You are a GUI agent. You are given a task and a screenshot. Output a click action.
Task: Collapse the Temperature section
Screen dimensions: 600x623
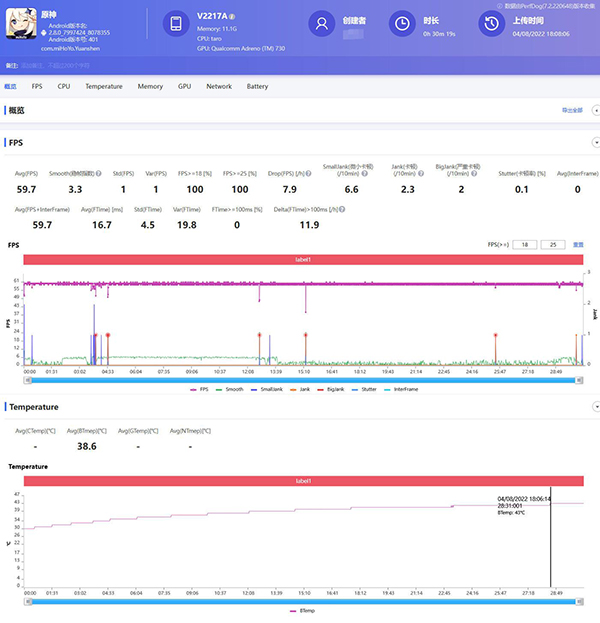pyautogui.click(x=596, y=407)
